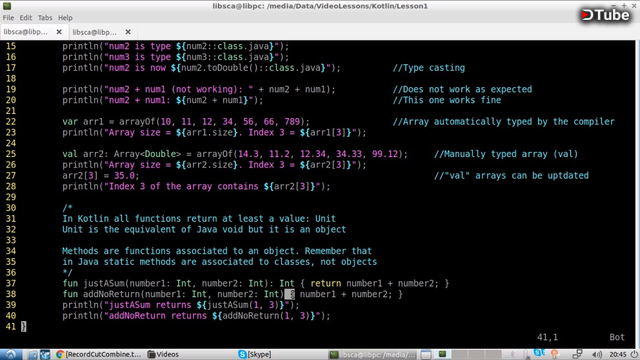Launch file manager from taskbar quick launch
Viewport: 640px width, 360px height.
[33, 354]
